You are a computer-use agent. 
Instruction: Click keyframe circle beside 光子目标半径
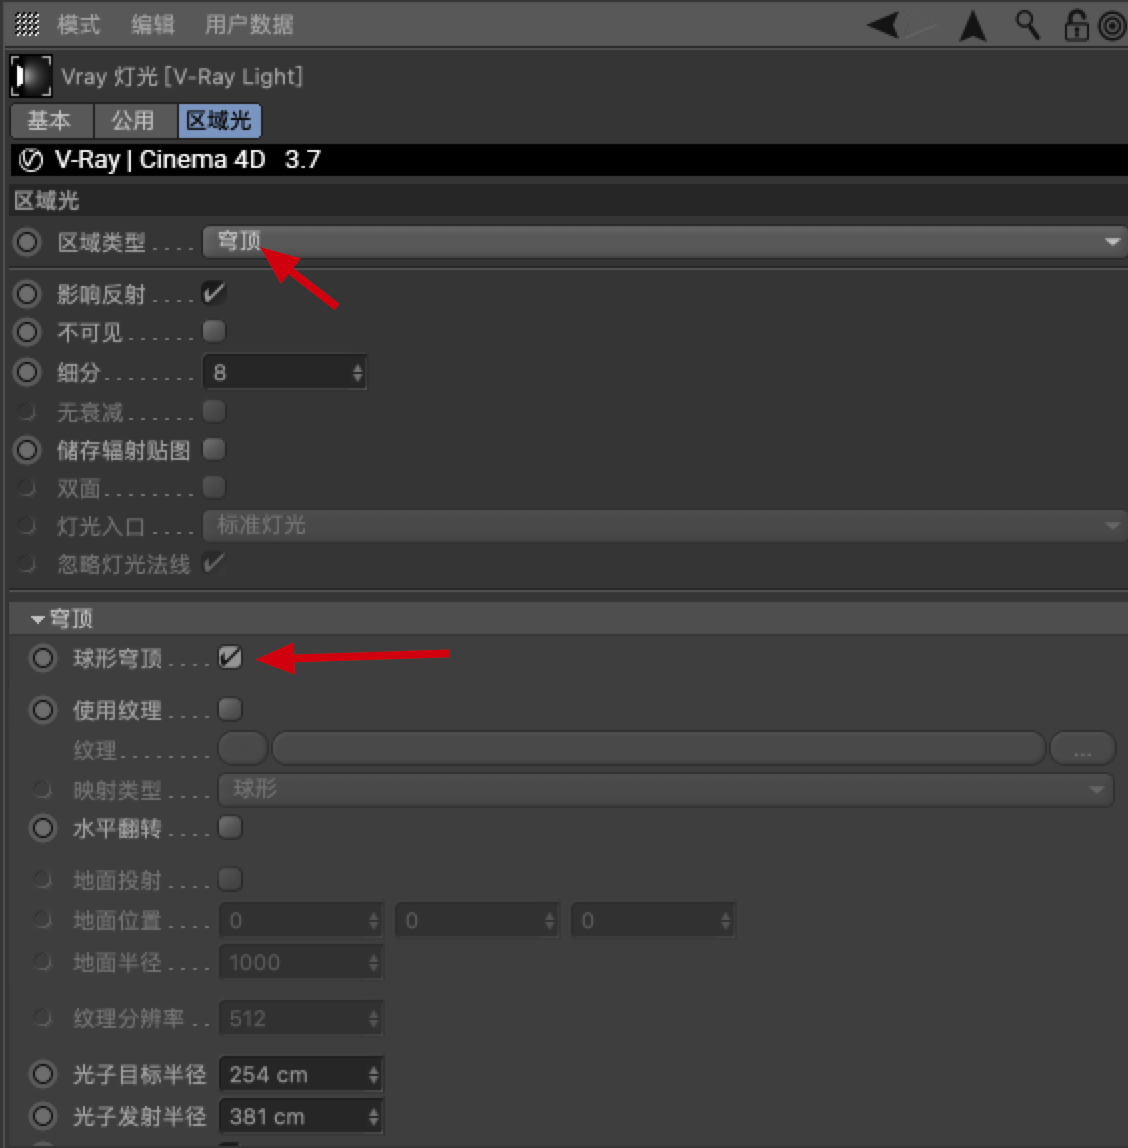[x=42, y=1074]
